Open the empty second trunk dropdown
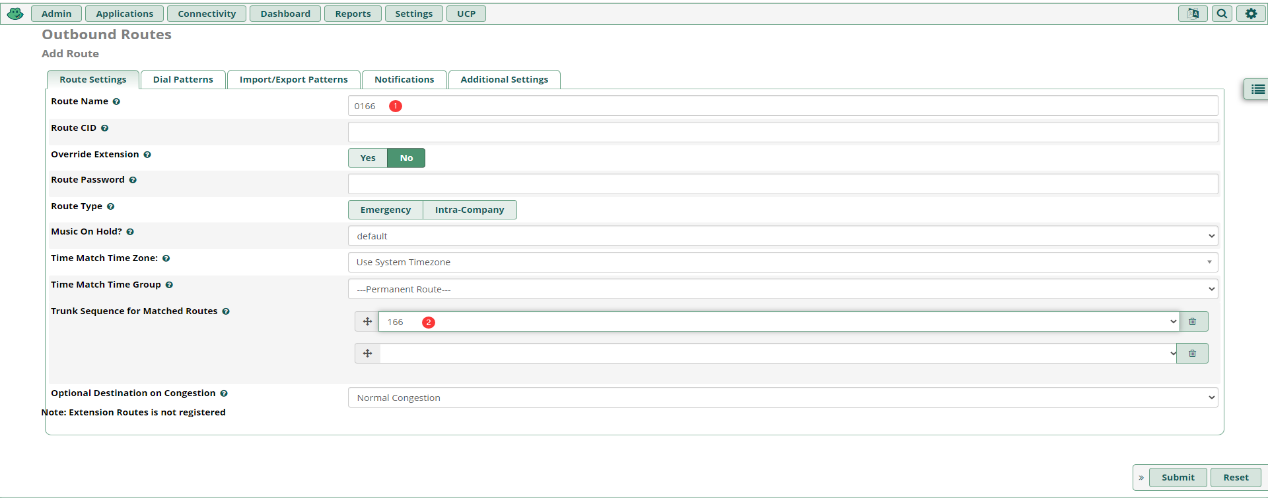 779,354
